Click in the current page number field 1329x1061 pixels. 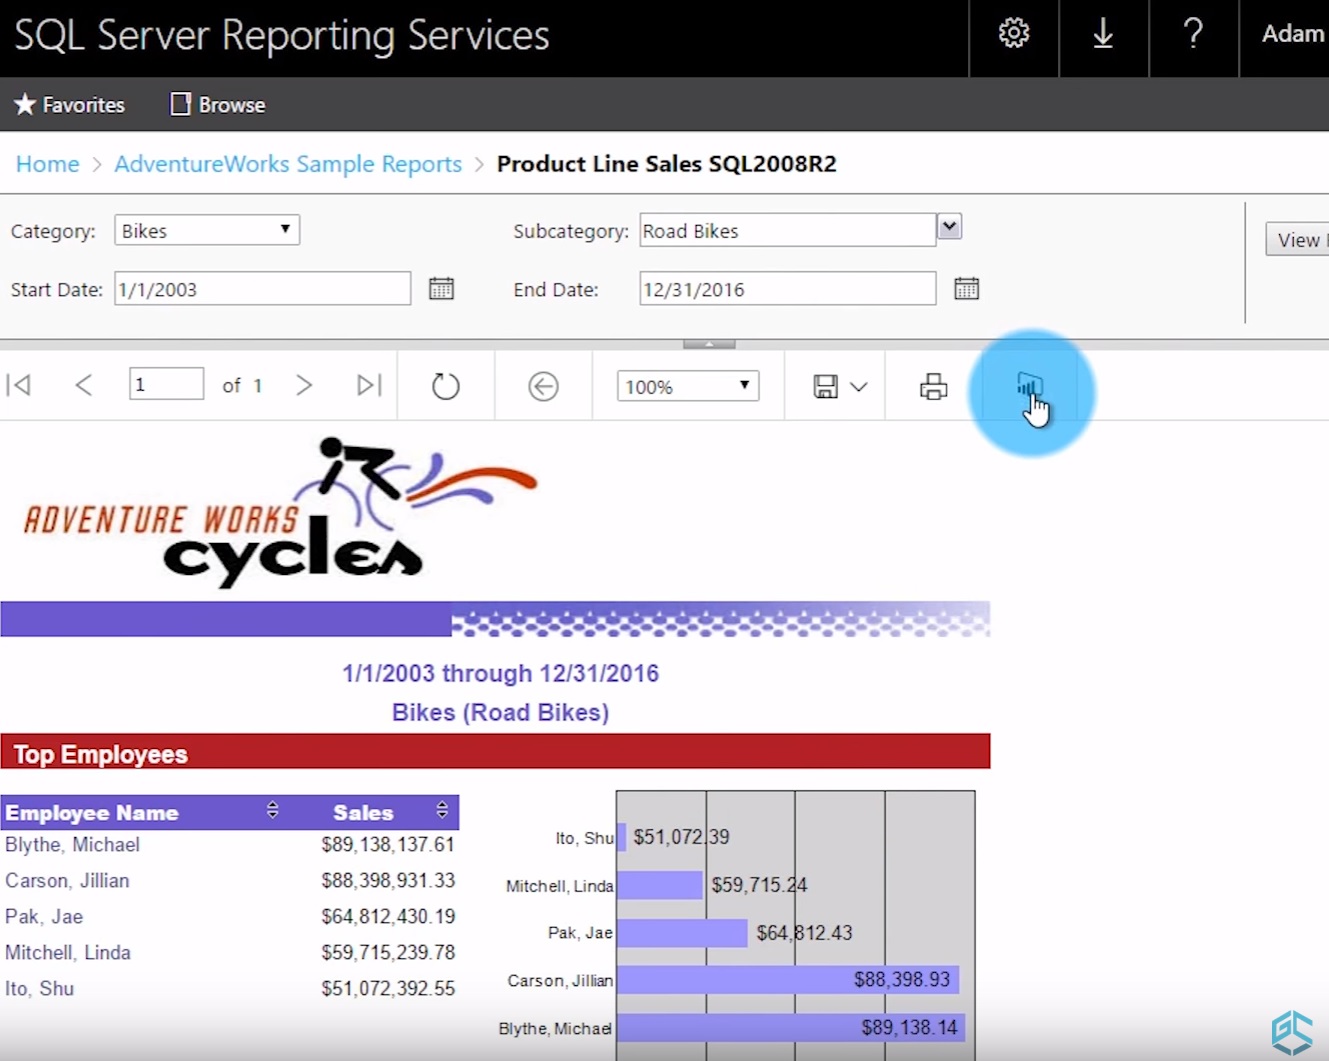click(166, 384)
